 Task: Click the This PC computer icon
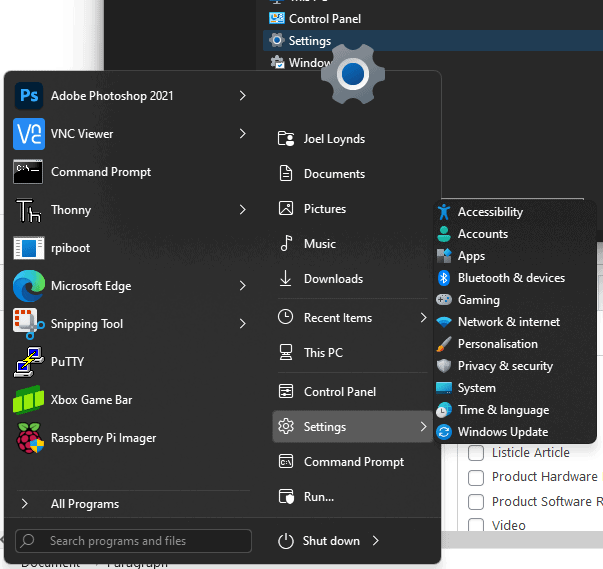(286, 353)
